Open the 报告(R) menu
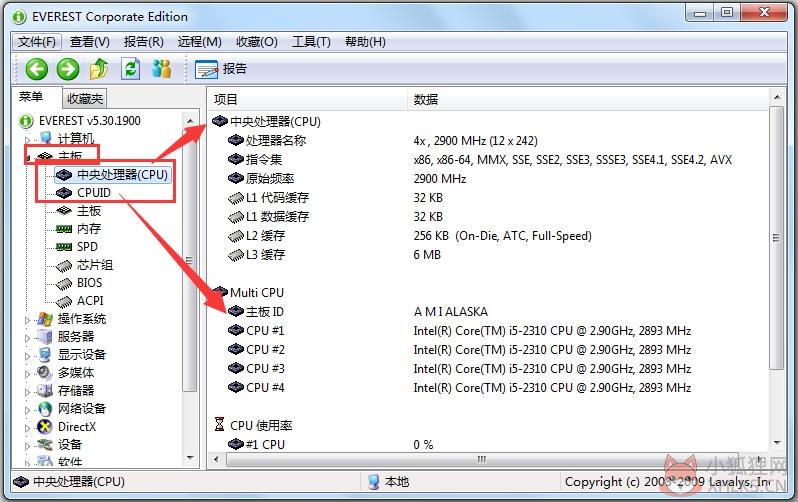The image size is (798, 502). pos(144,42)
